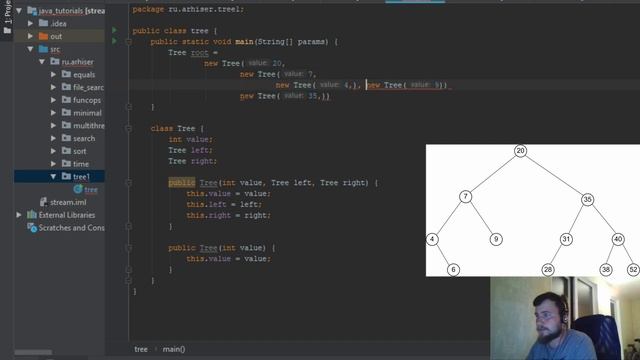Expand the multithre package arrow
The image size is (640, 360).
tap(53, 125)
